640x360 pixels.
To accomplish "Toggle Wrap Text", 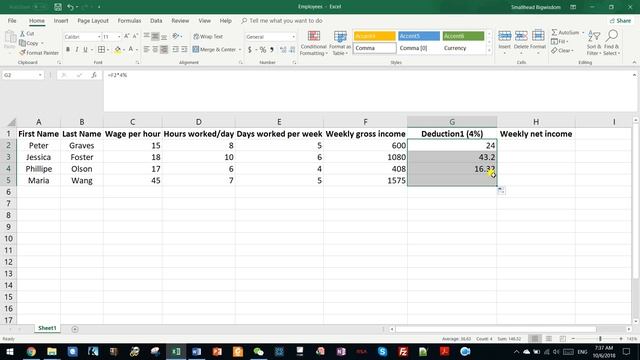I will [208, 37].
